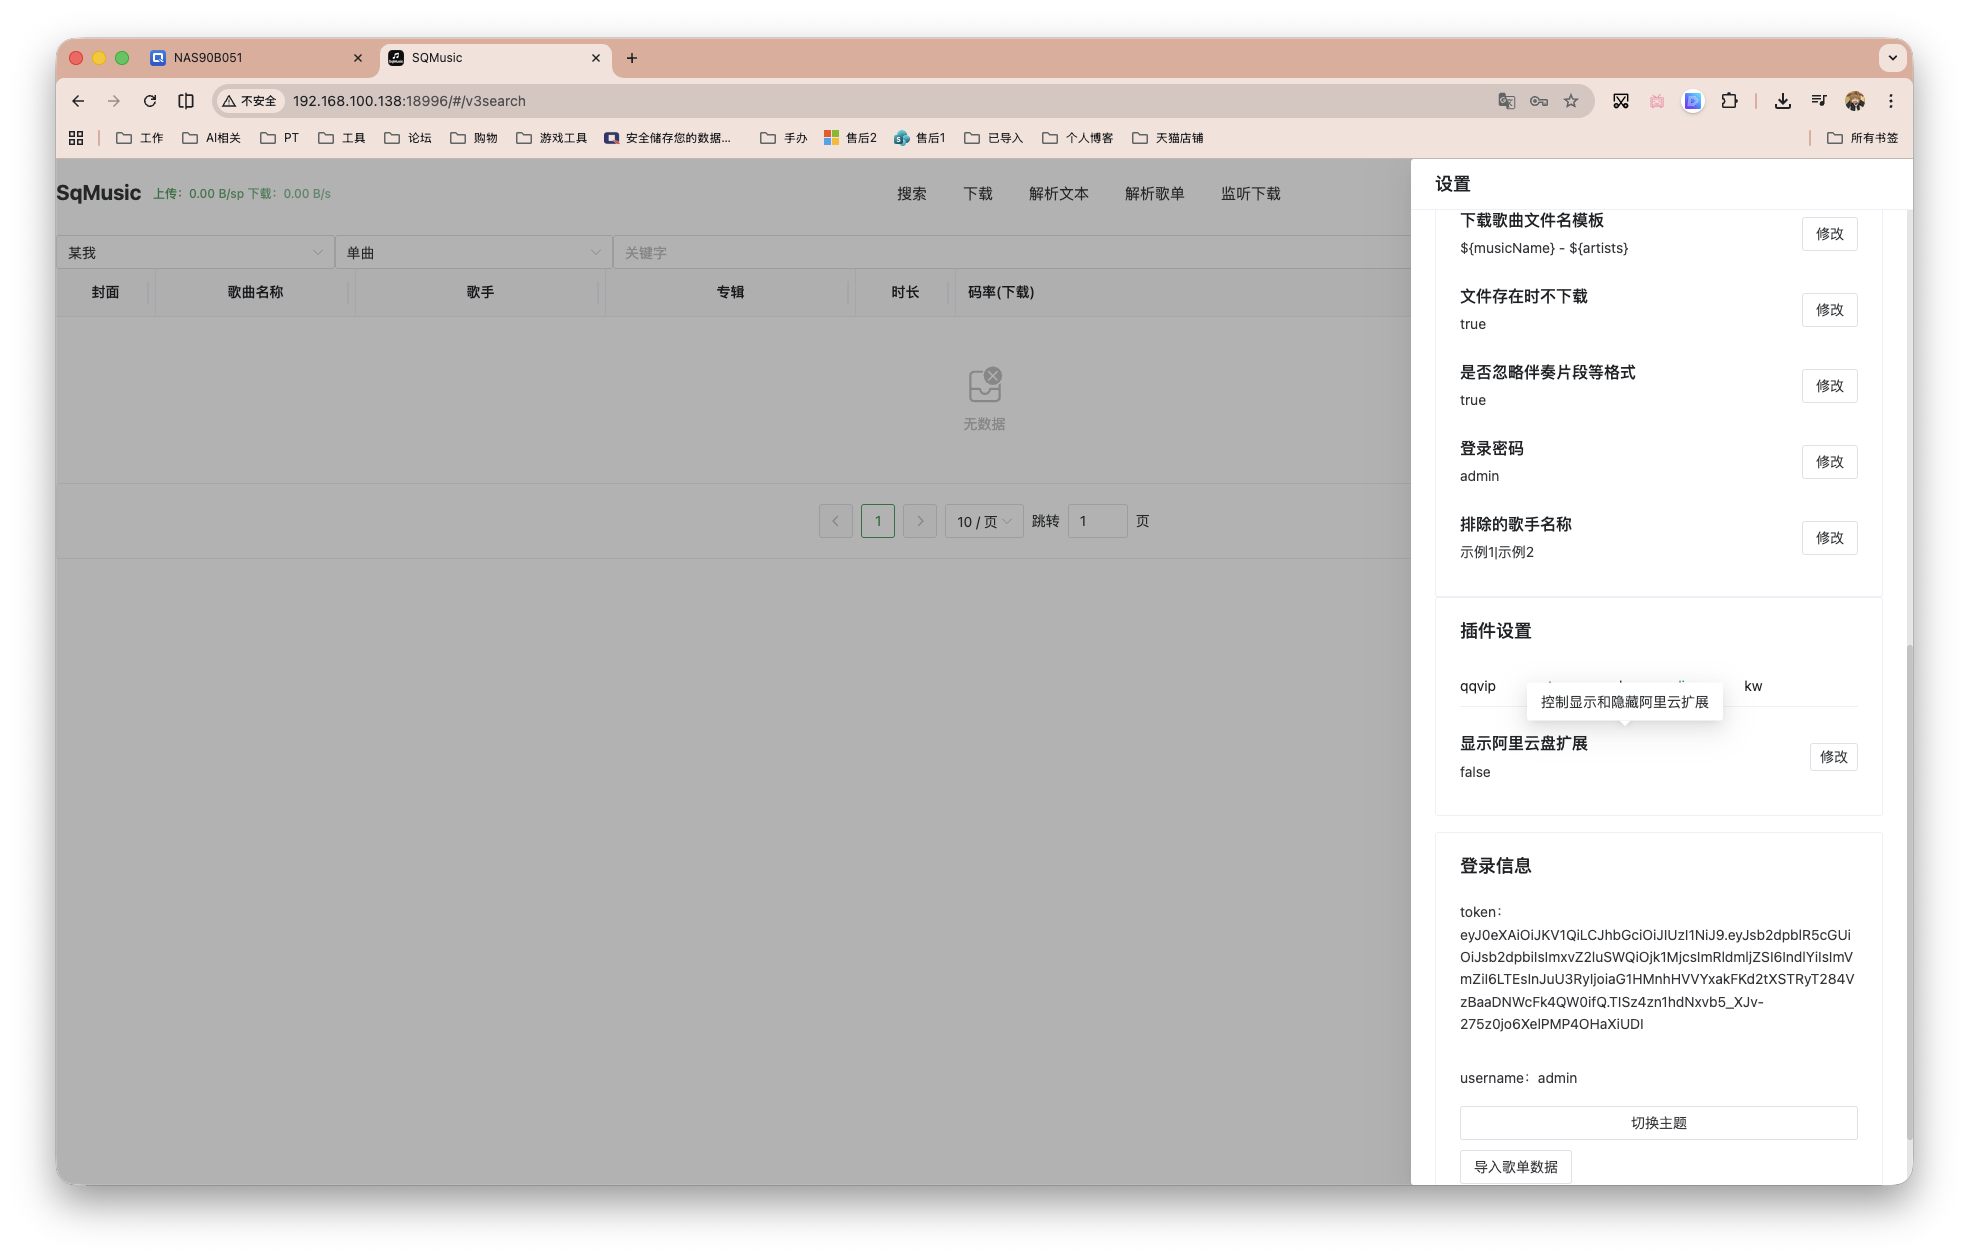Viewport: 1969px width, 1259px height.
Task: Click the browser download manager icon
Action: click(1782, 101)
